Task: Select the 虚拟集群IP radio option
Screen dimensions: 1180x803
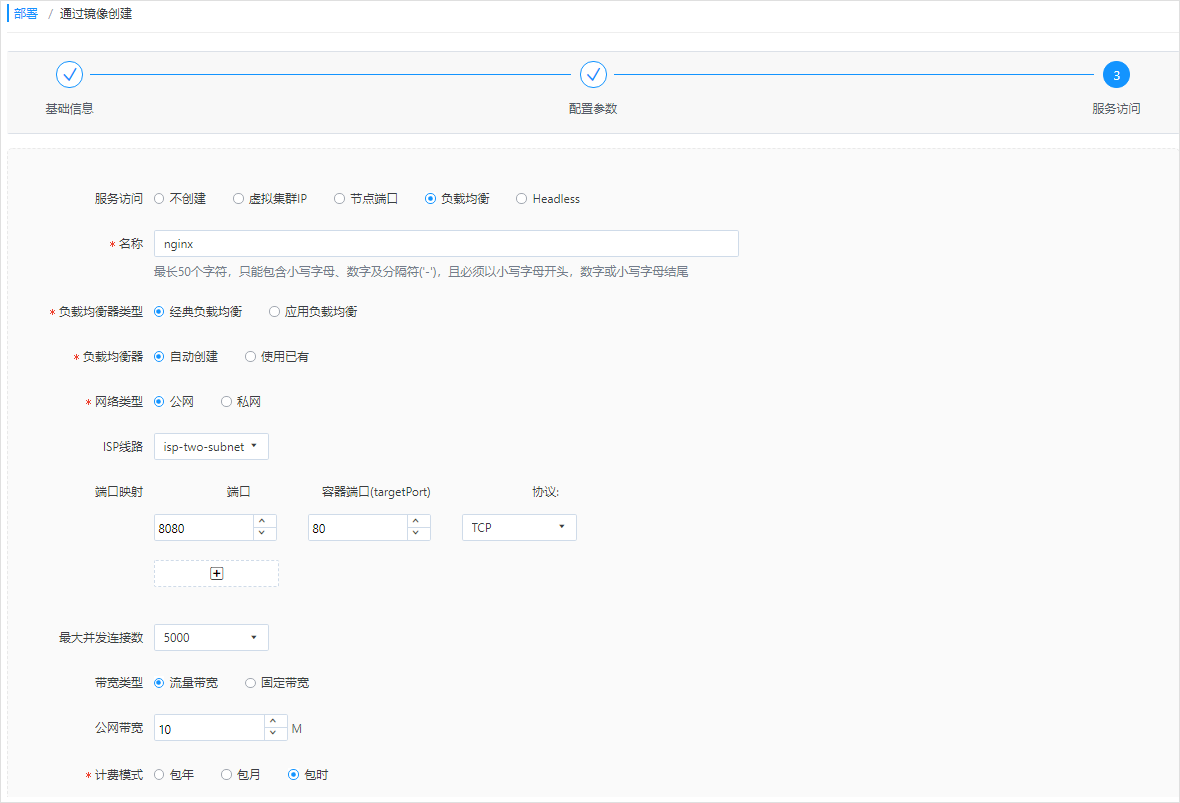Action: (x=238, y=199)
